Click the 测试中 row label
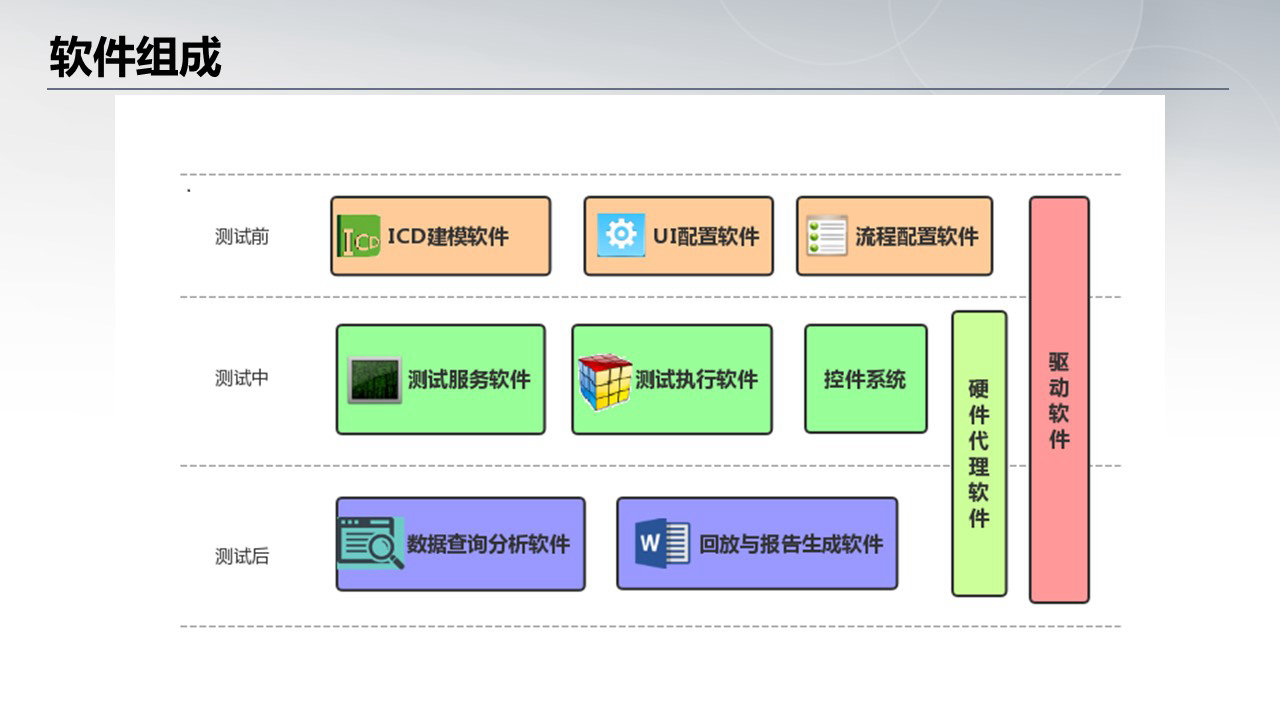The image size is (1280, 720). (x=242, y=378)
